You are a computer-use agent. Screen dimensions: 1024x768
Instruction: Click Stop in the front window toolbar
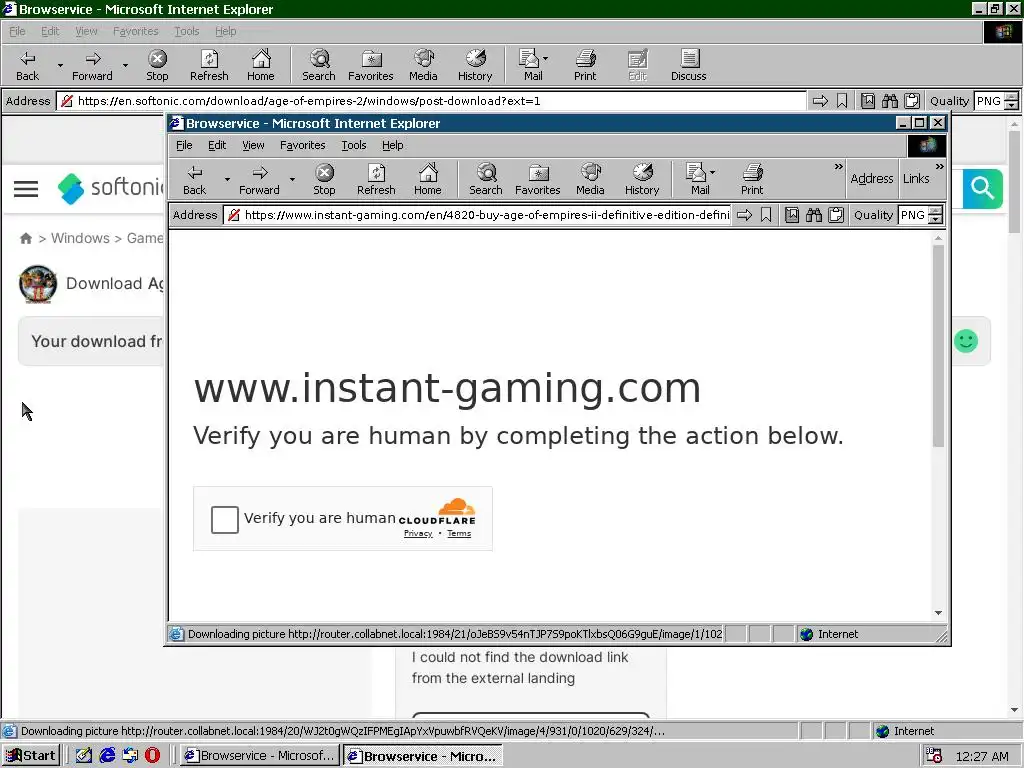324,180
